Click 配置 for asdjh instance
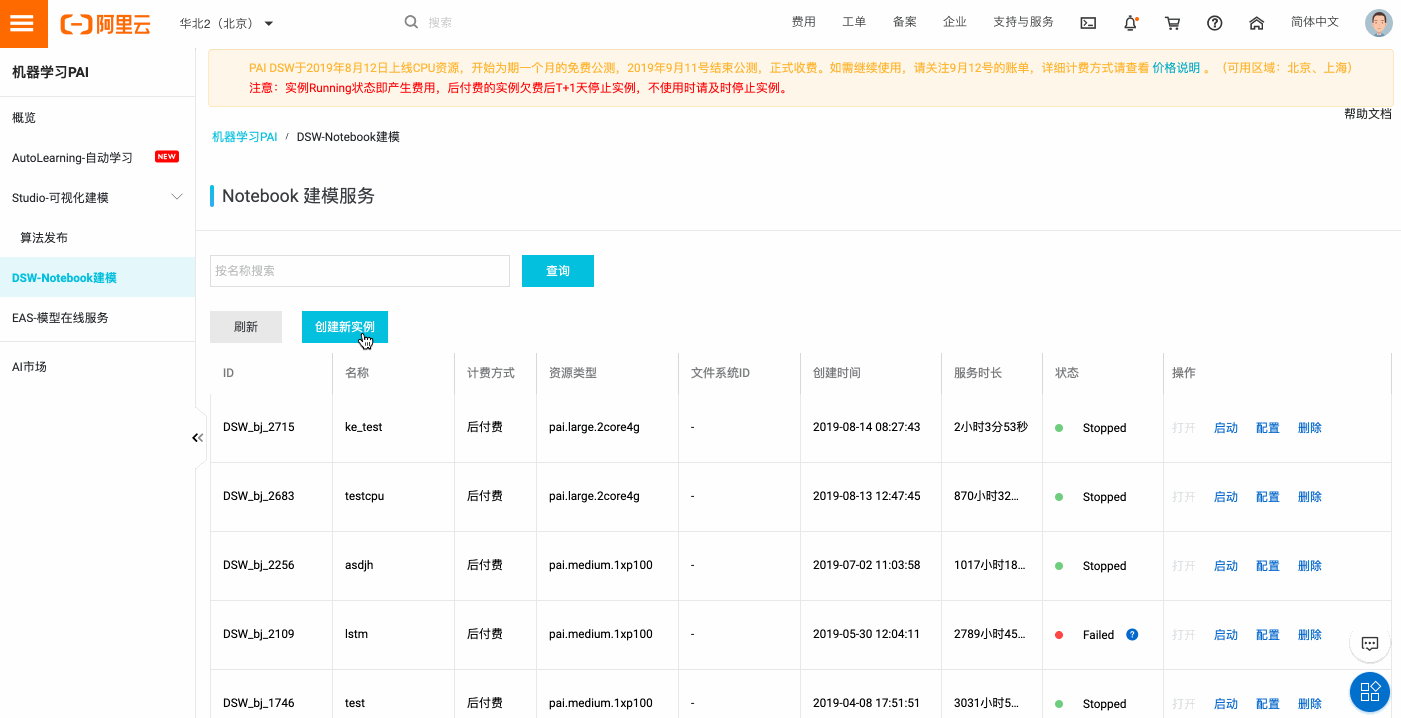The width and height of the screenshot is (1401, 718). (1268, 566)
